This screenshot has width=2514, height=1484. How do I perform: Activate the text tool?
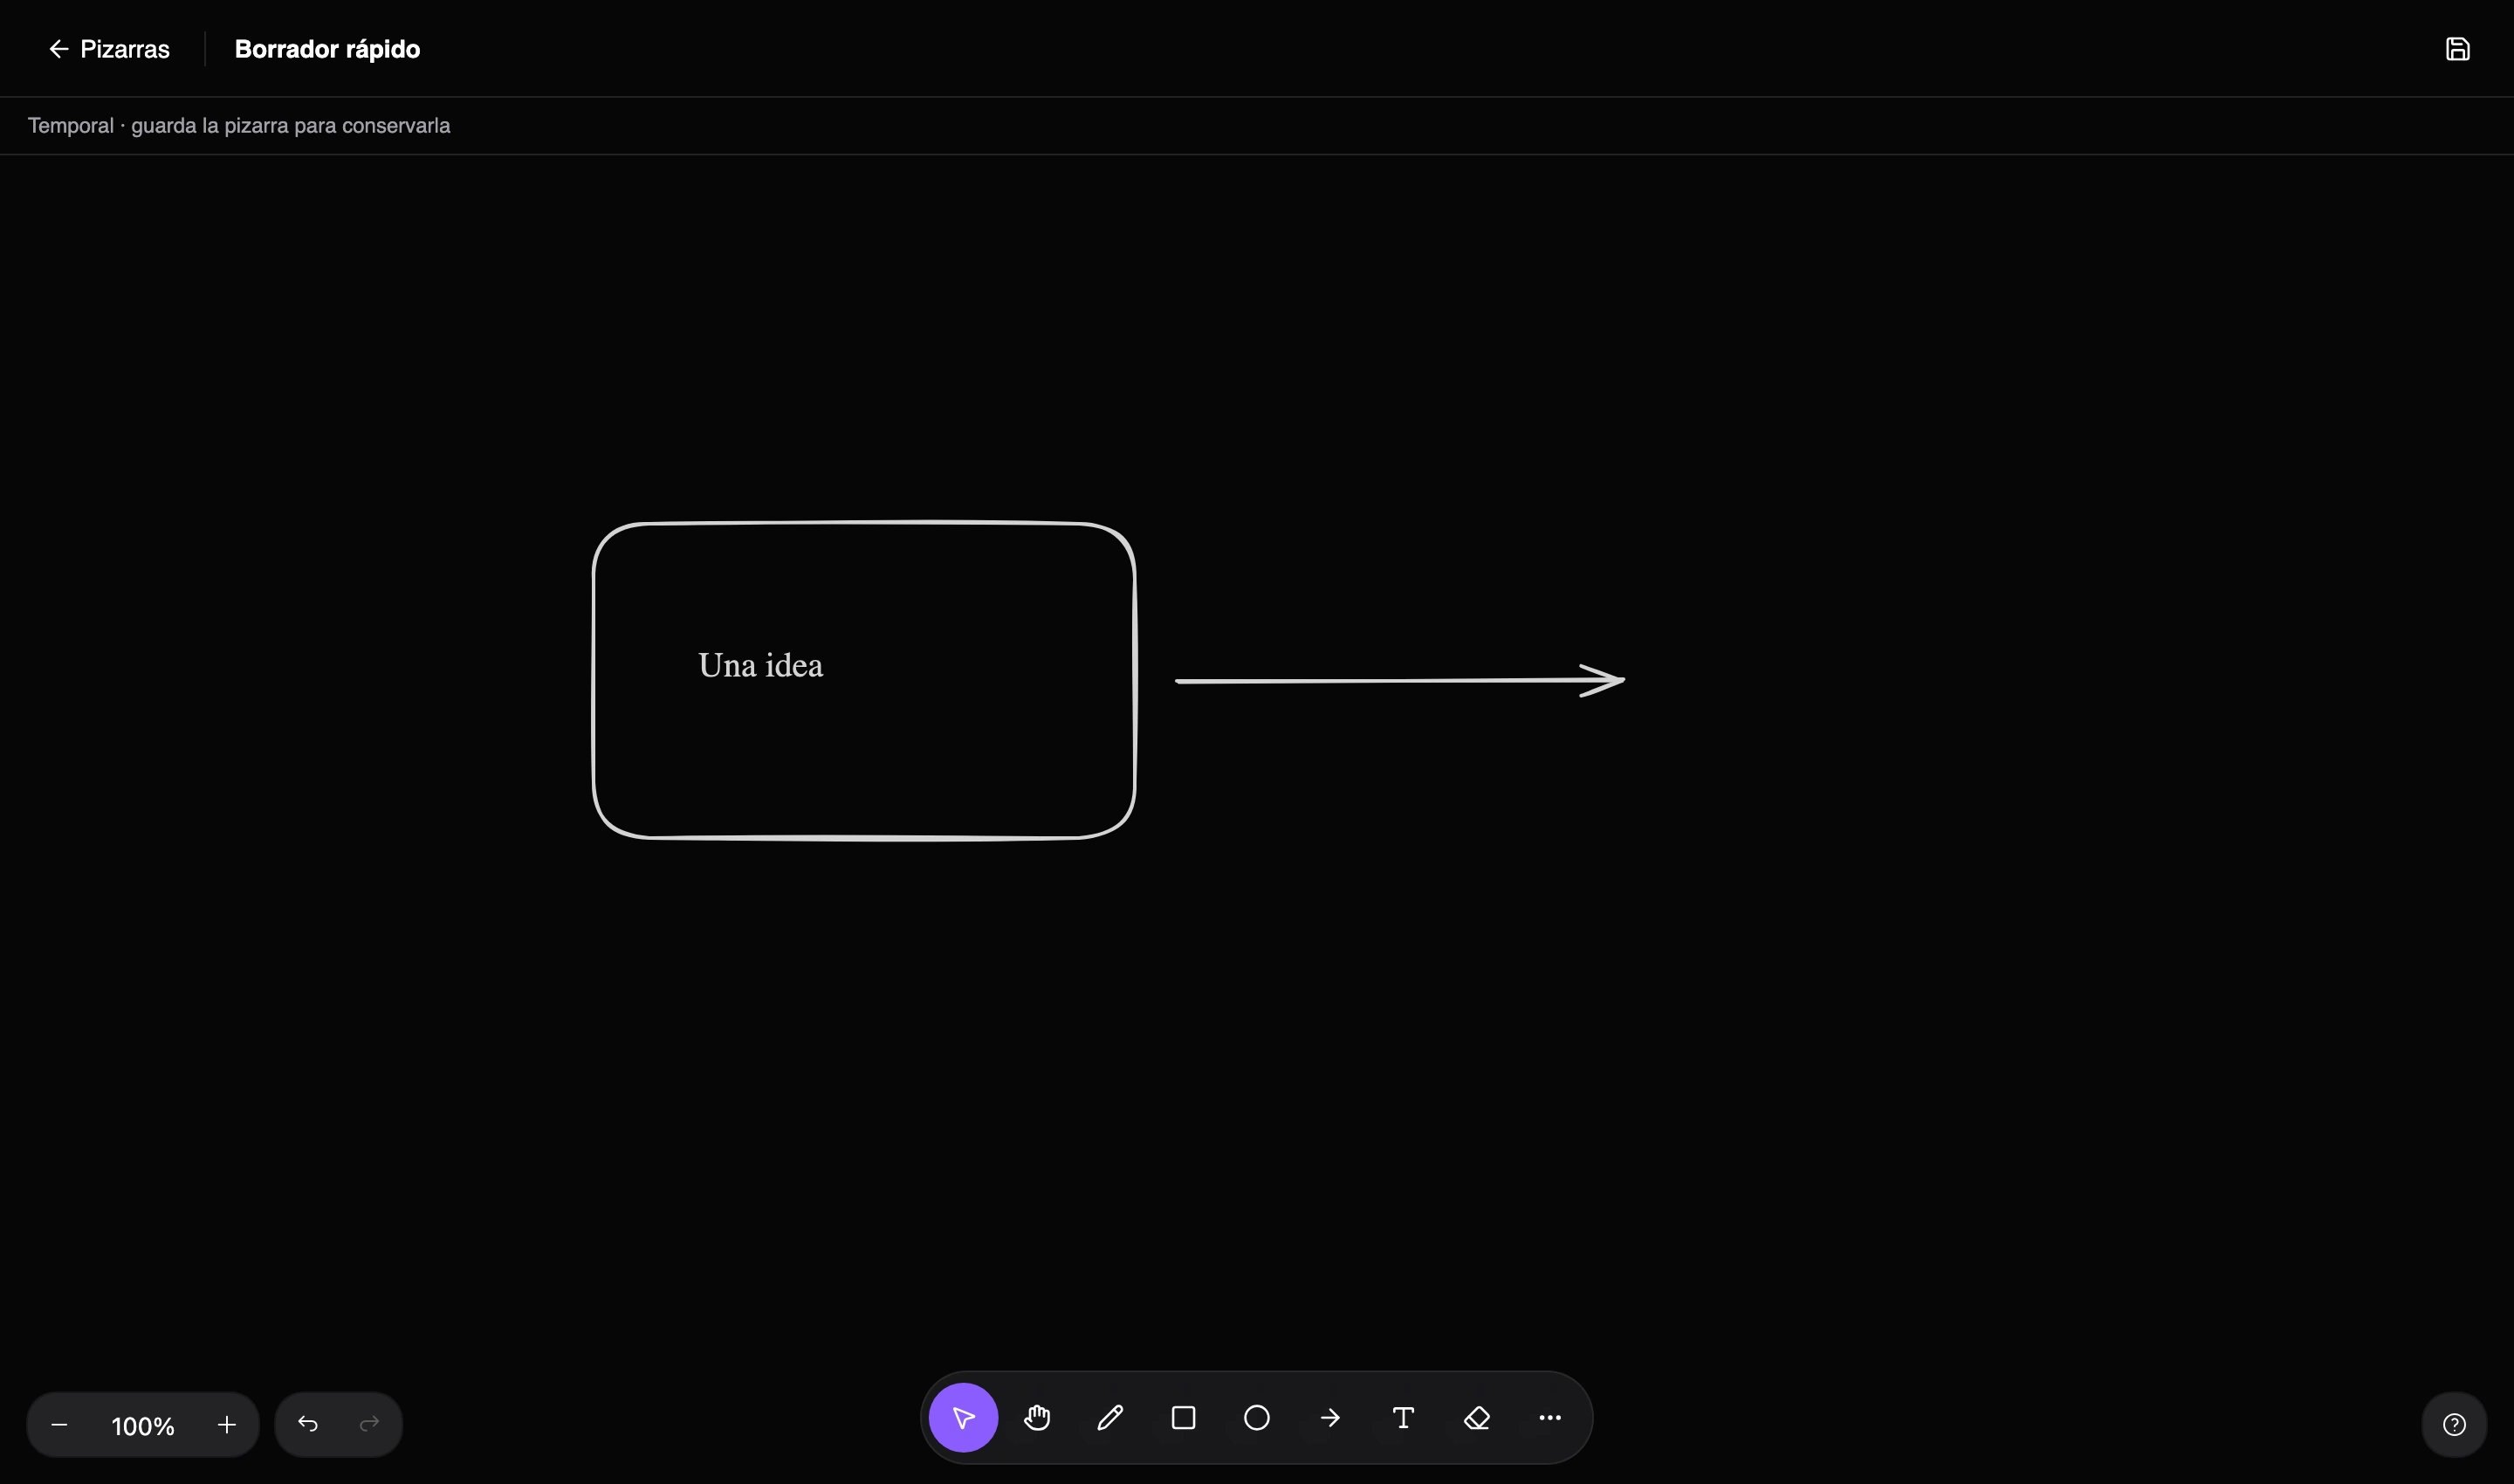coord(1403,1417)
